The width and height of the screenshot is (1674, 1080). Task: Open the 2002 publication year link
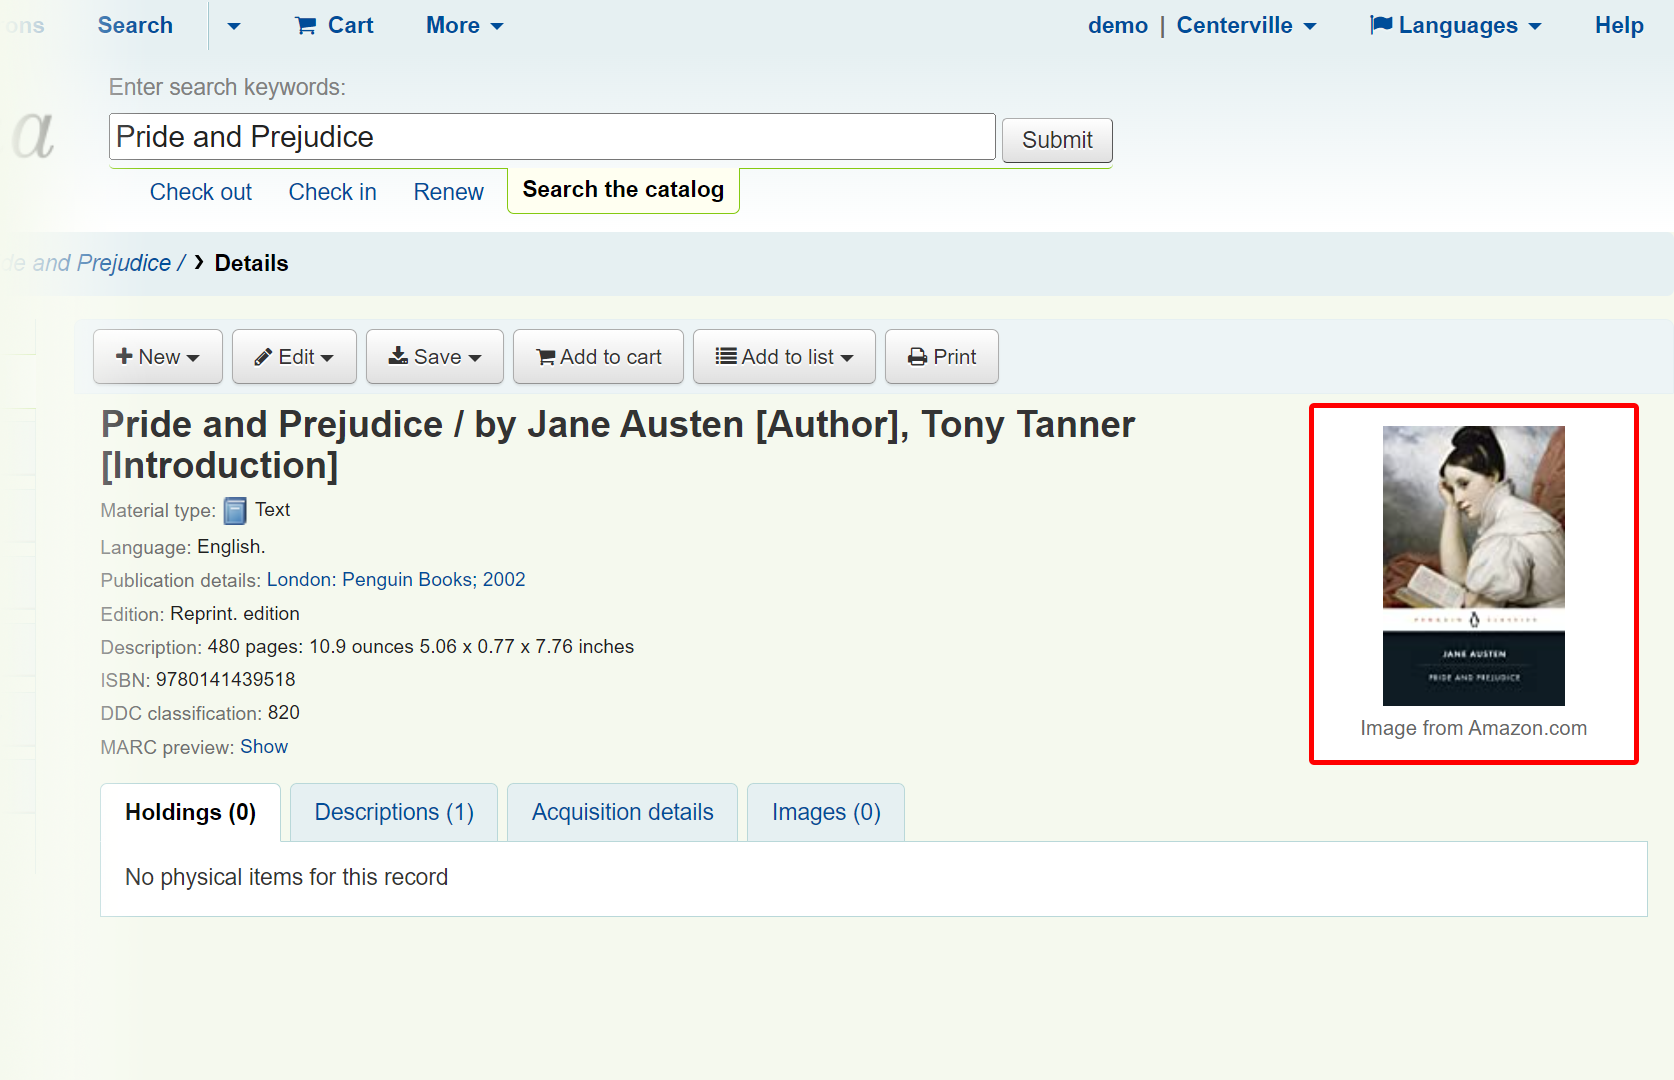point(504,580)
